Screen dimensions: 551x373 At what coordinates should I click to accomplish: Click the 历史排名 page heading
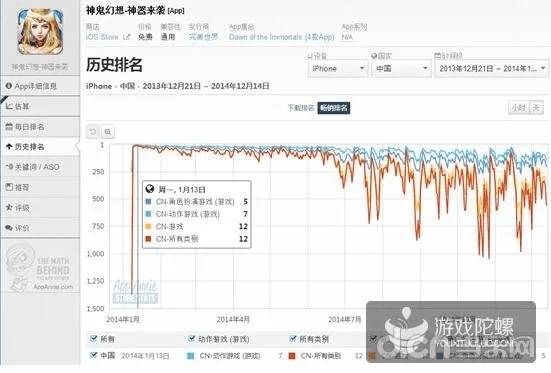(x=114, y=65)
